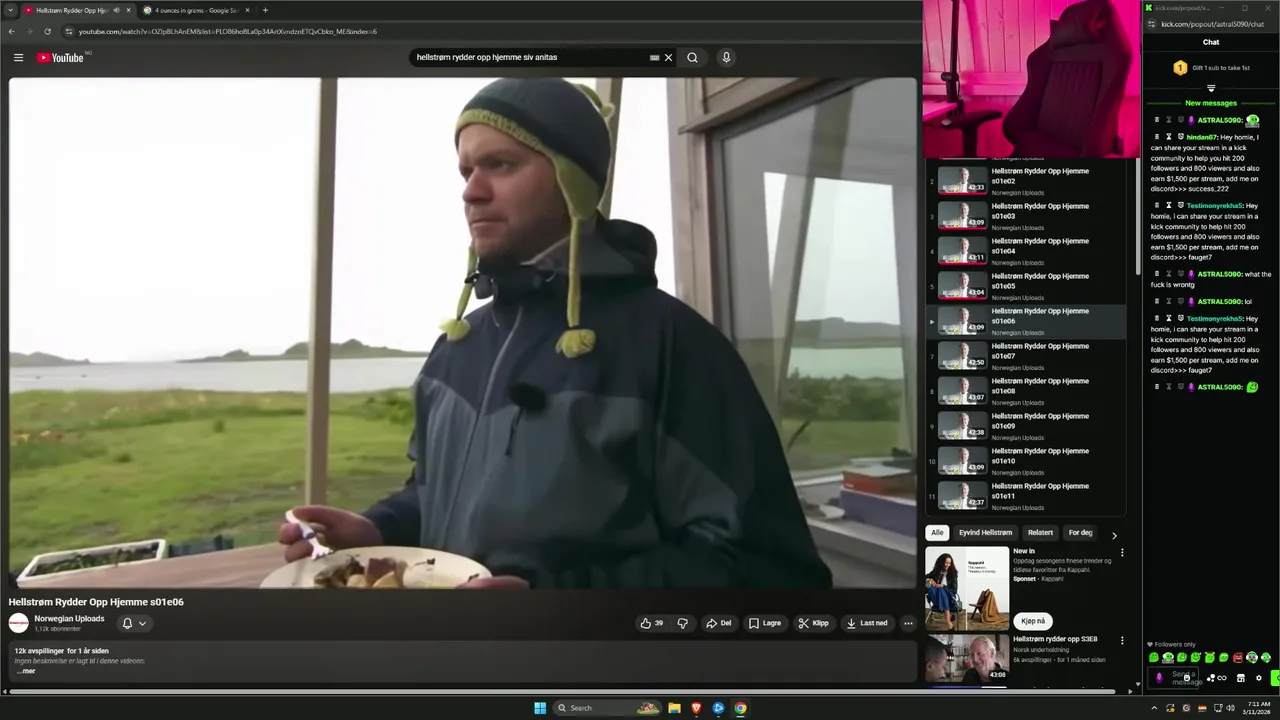This screenshot has height=720, width=1280.
Task: Dislike the video with thumbs down
Action: pos(682,623)
